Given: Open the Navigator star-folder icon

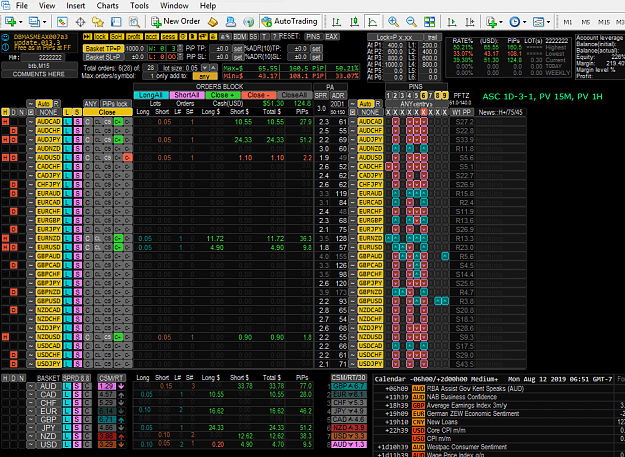Looking at the screenshot, I should [x=98, y=22].
